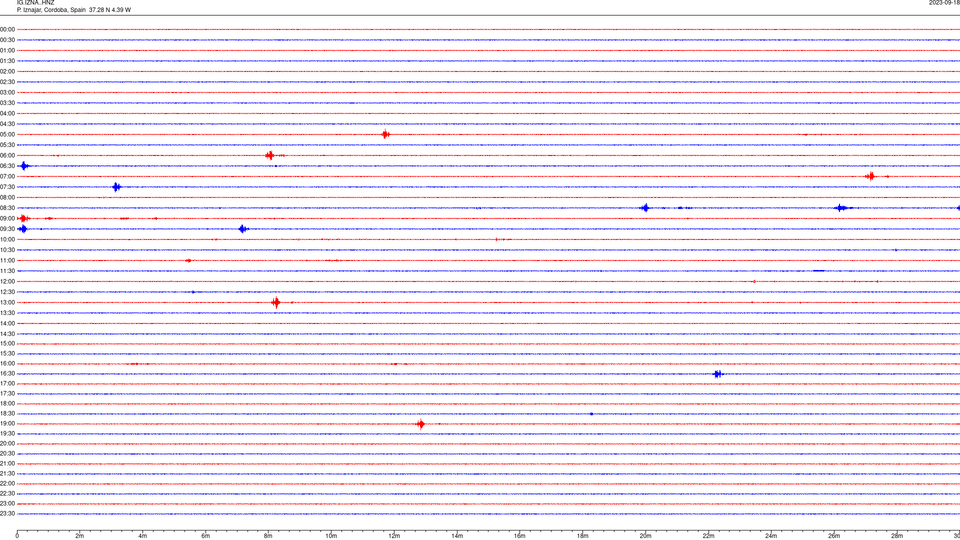Click the 22:00 row time label
This screenshot has width=960, height=540.
7,484
